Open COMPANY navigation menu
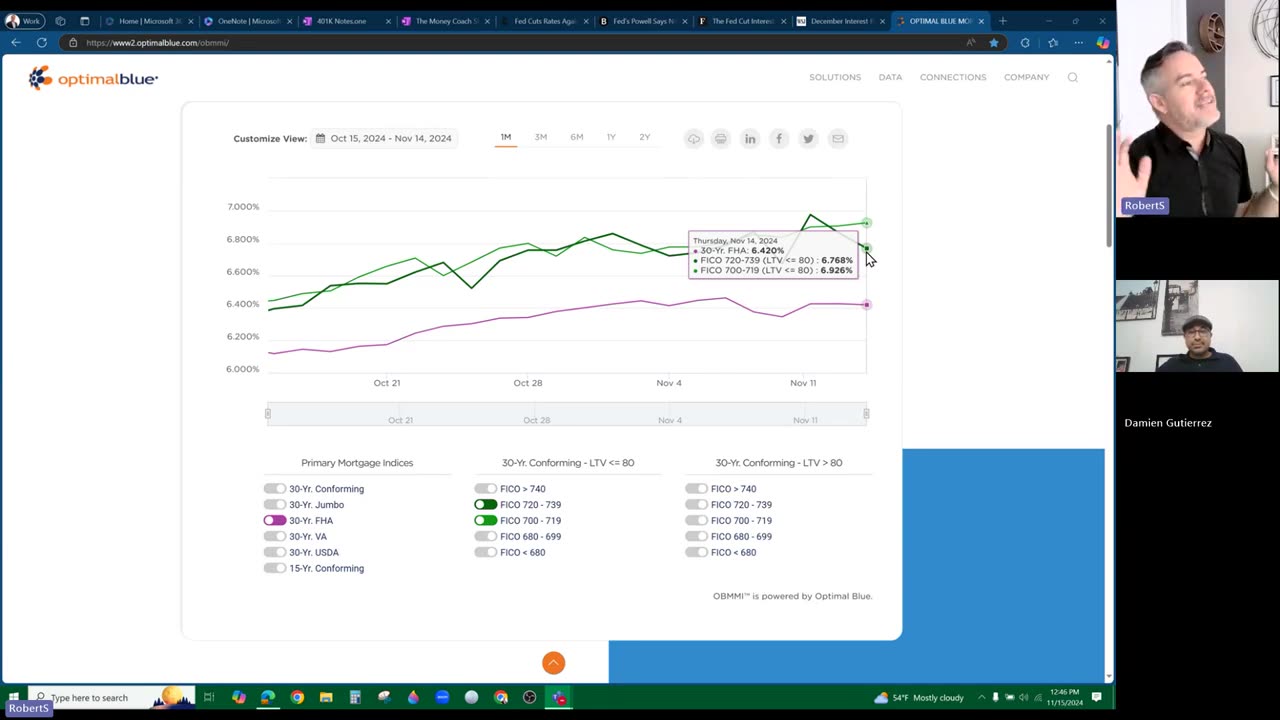This screenshot has height=720, width=1280. 1027,77
